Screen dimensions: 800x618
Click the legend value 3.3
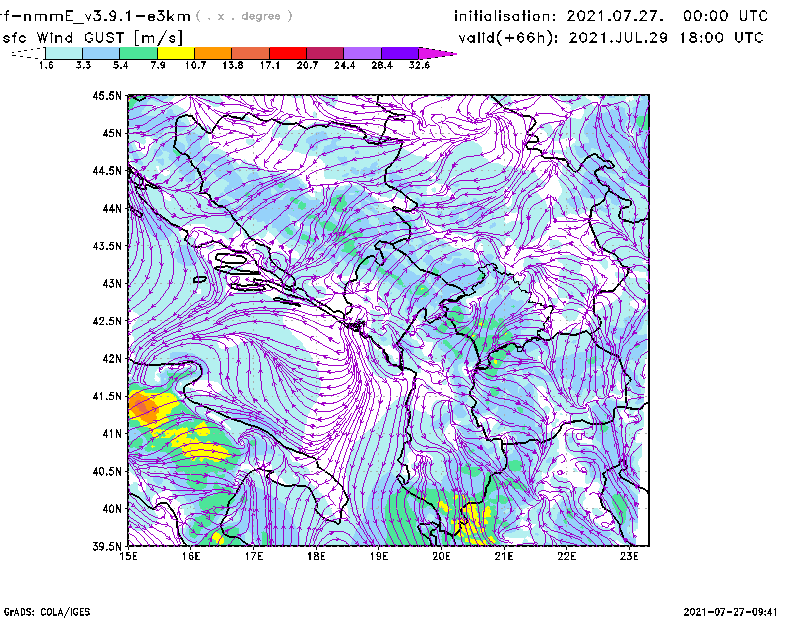click(83, 65)
